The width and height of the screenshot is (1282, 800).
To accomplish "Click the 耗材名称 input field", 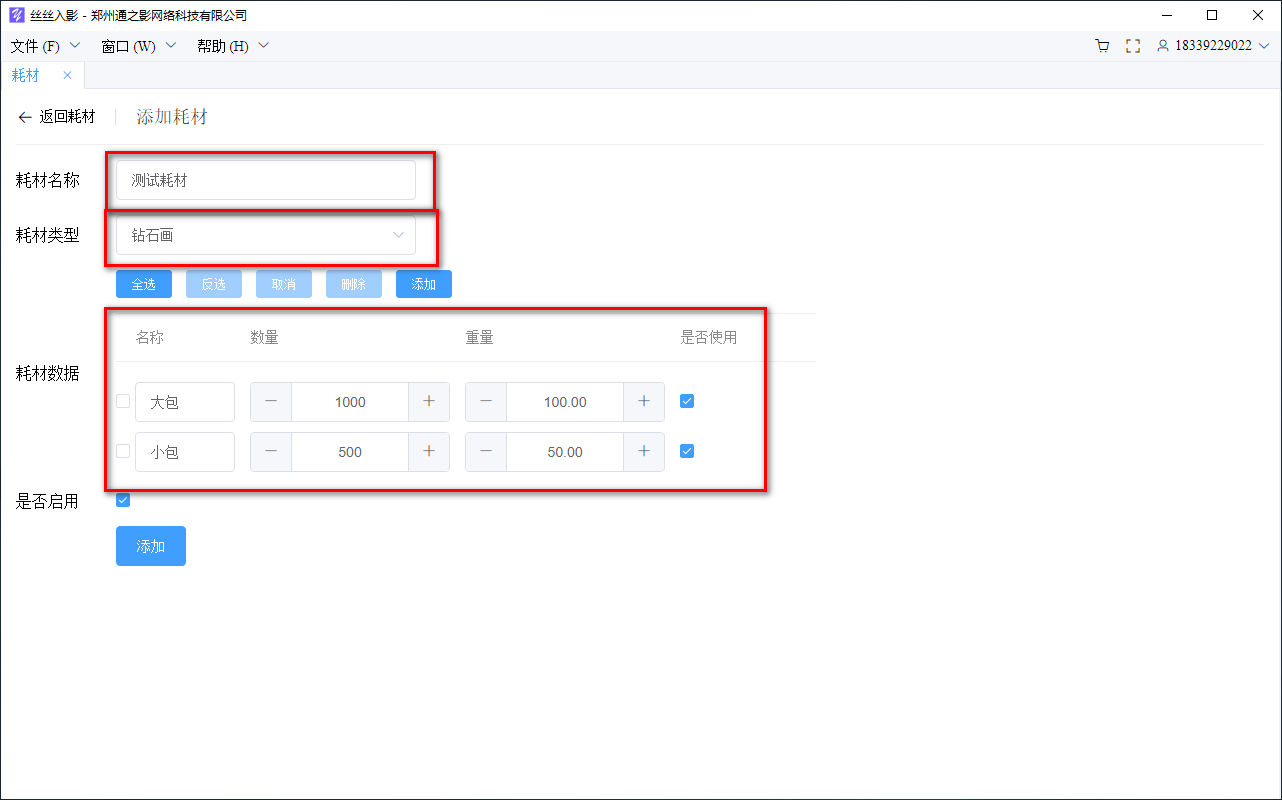I will tap(265, 181).
